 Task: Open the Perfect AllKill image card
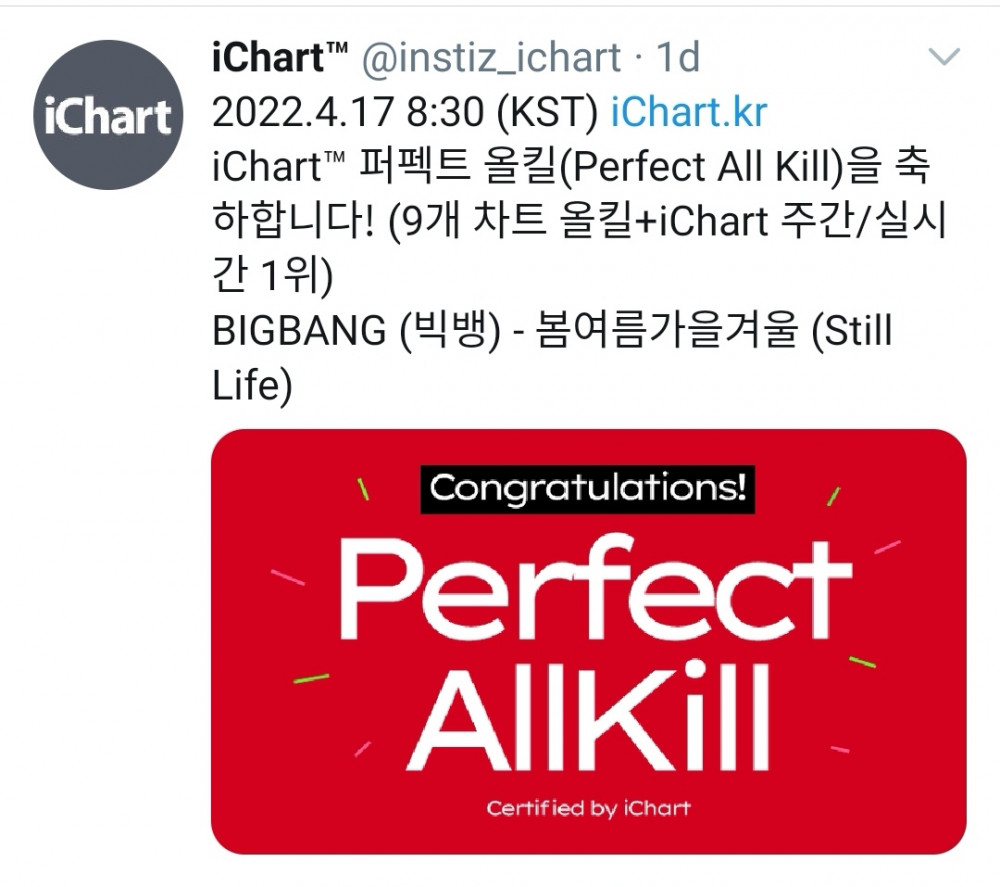tap(589, 641)
